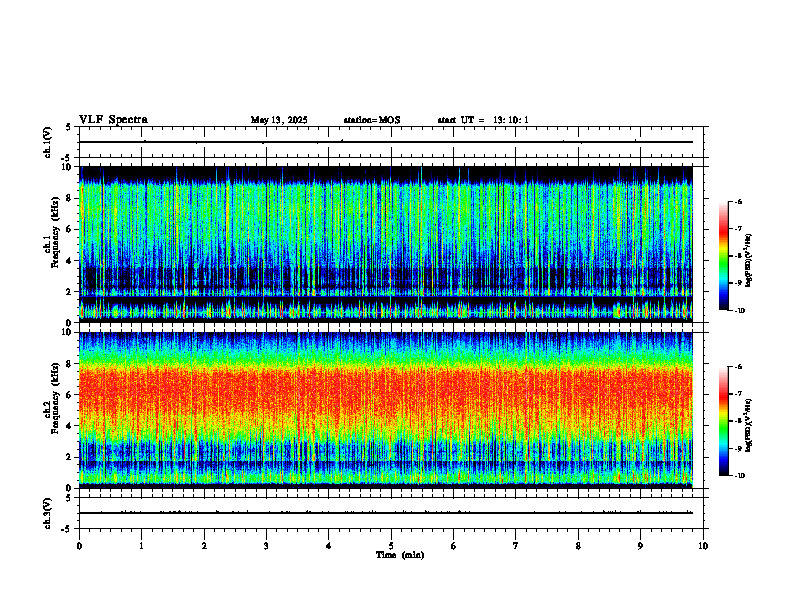The height and width of the screenshot is (612, 792).
Task: Click the "-10" label on the ch.2 colorbar
Action: [739, 476]
